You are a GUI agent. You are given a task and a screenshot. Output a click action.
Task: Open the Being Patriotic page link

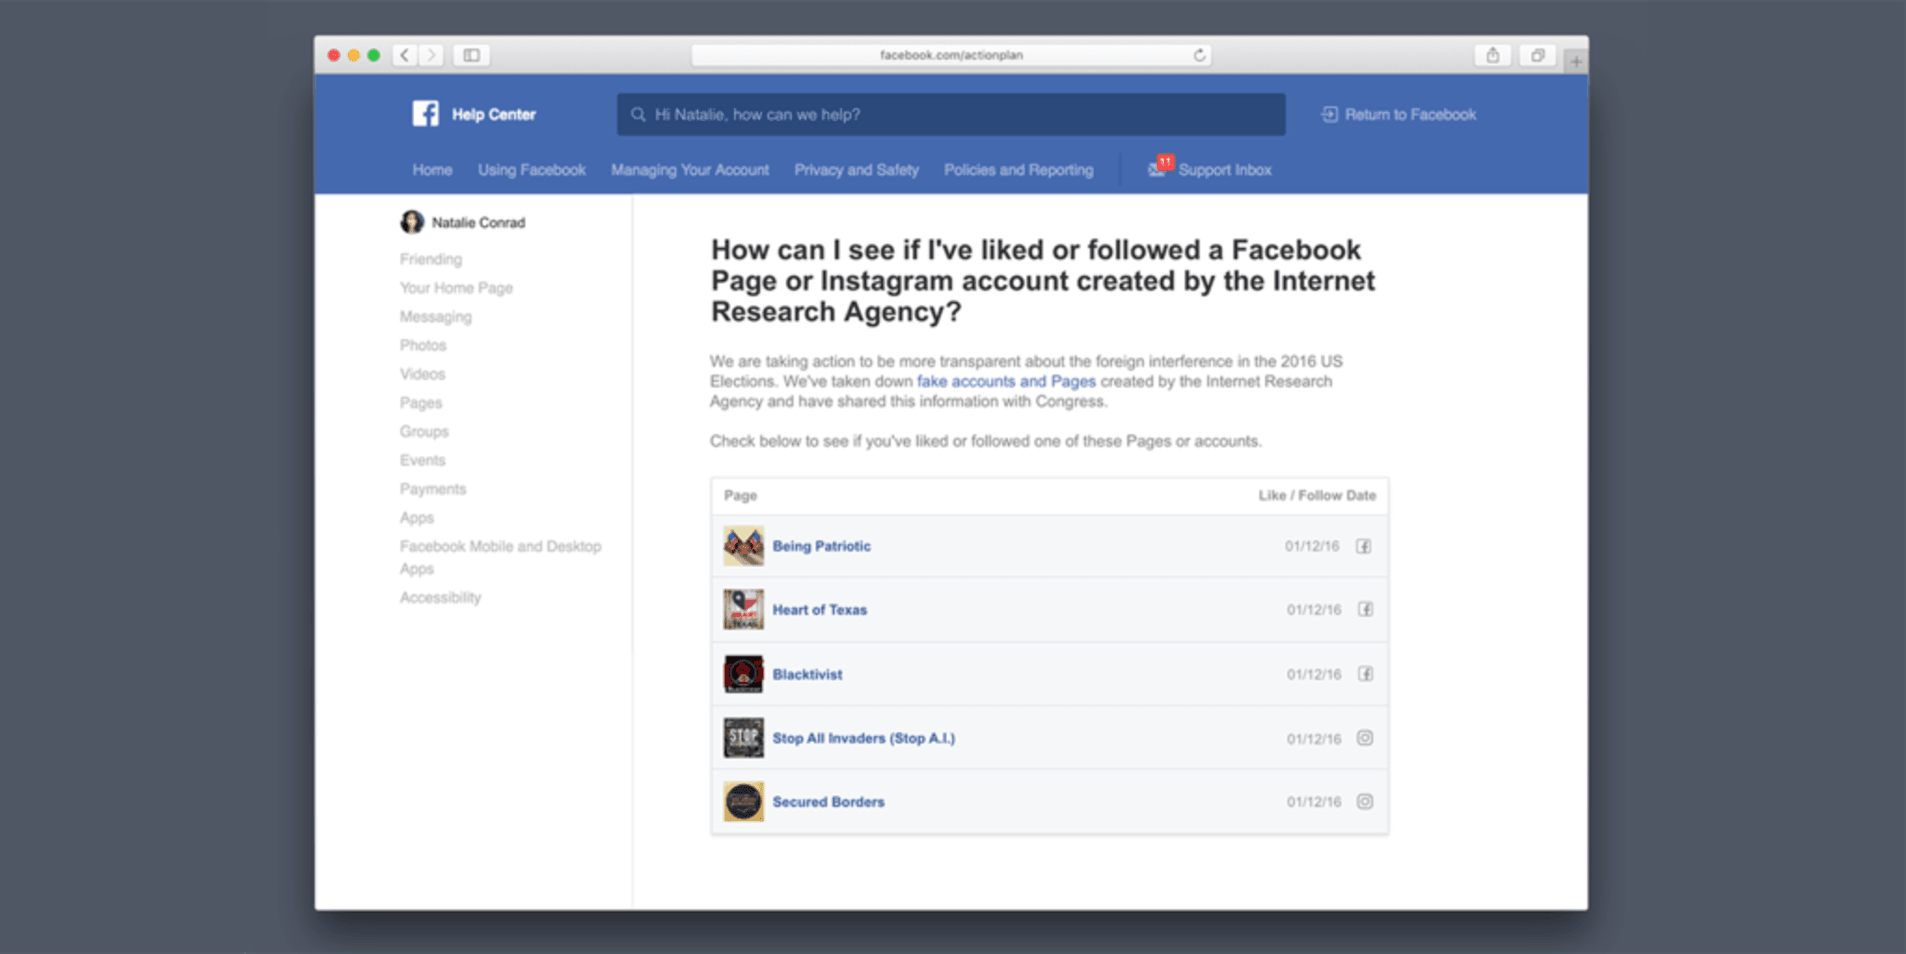(821, 546)
